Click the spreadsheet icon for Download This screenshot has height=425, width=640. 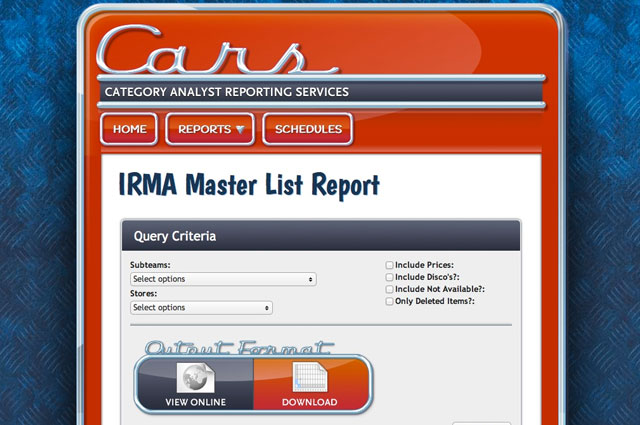pyautogui.click(x=310, y=378)
